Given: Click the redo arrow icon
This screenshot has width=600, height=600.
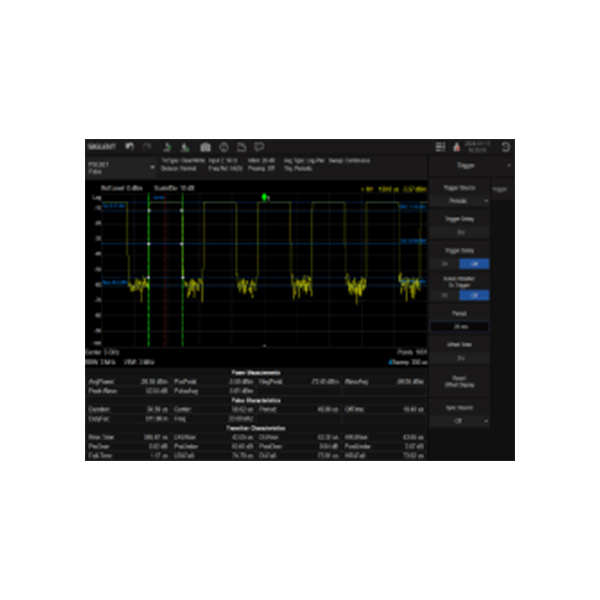Looking at the screenshot, I should pyautogui.click(x=148, y=146).
